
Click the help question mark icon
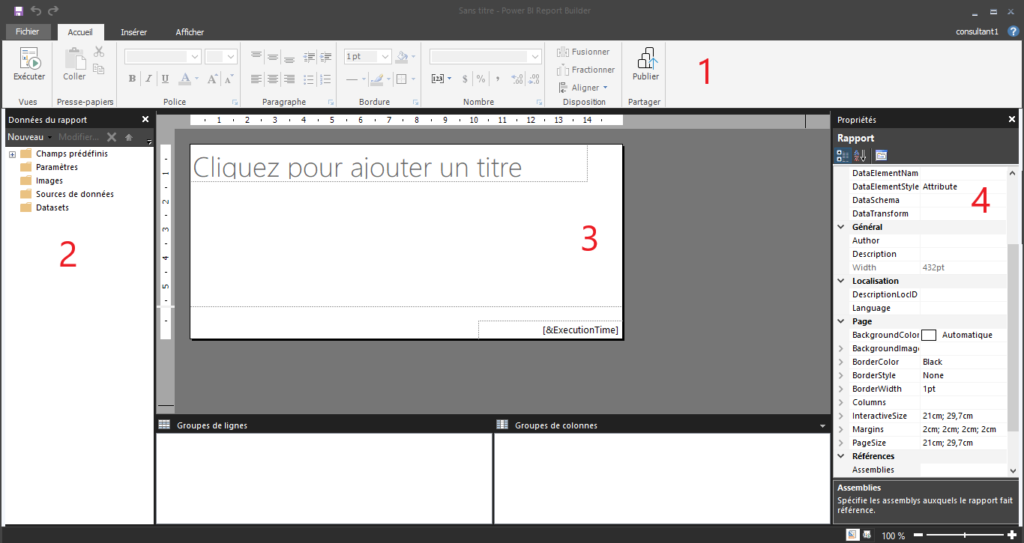pos(1013,32)
